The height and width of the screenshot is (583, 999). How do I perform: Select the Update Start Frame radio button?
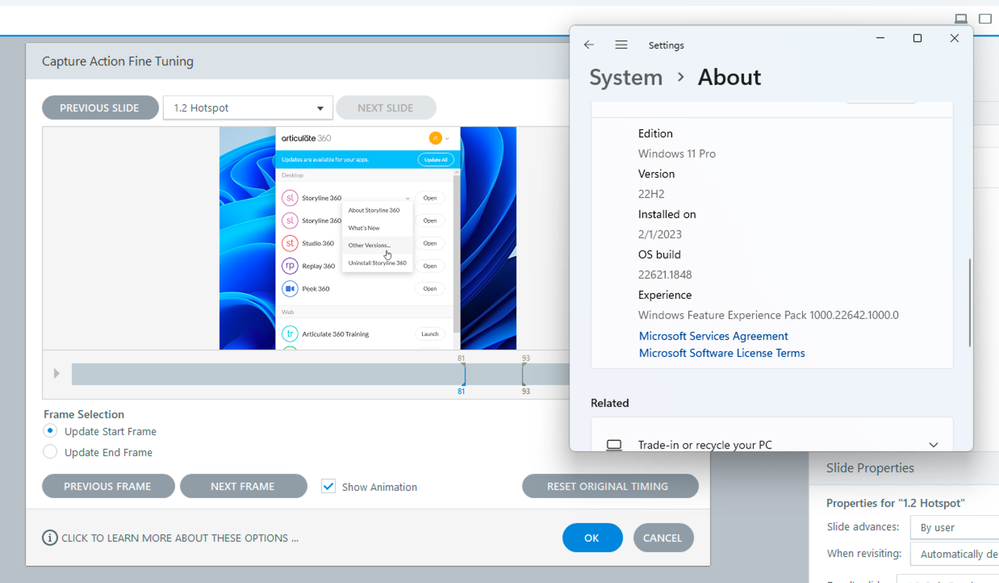50,431
